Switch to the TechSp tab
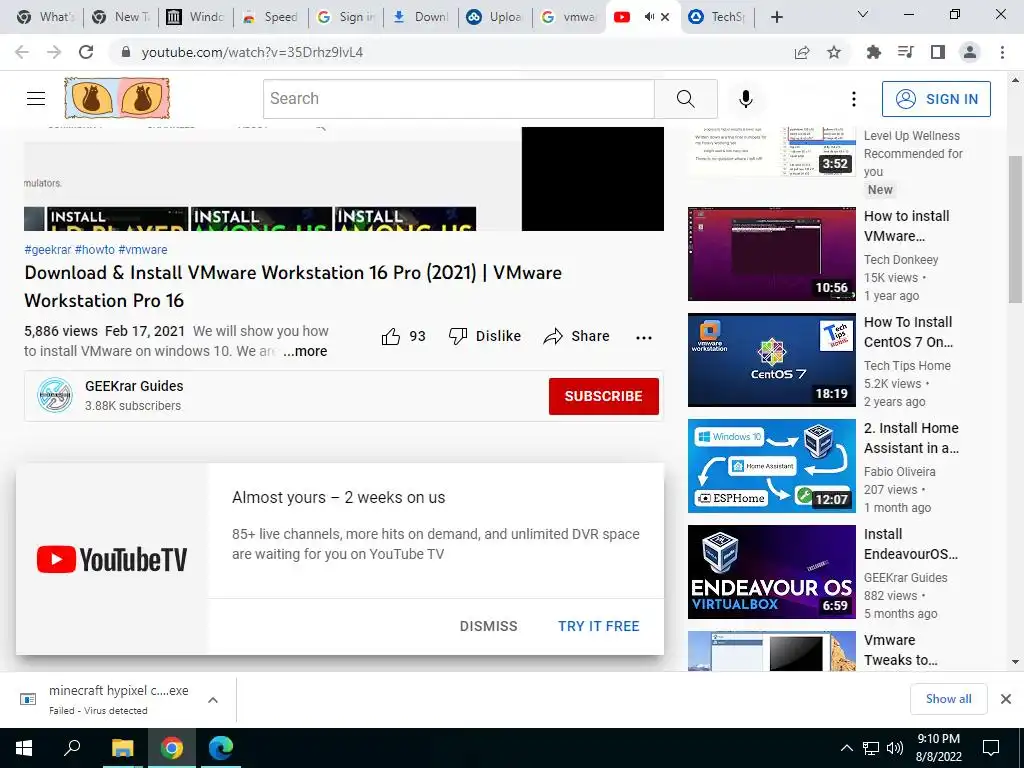 pos(718,17)
